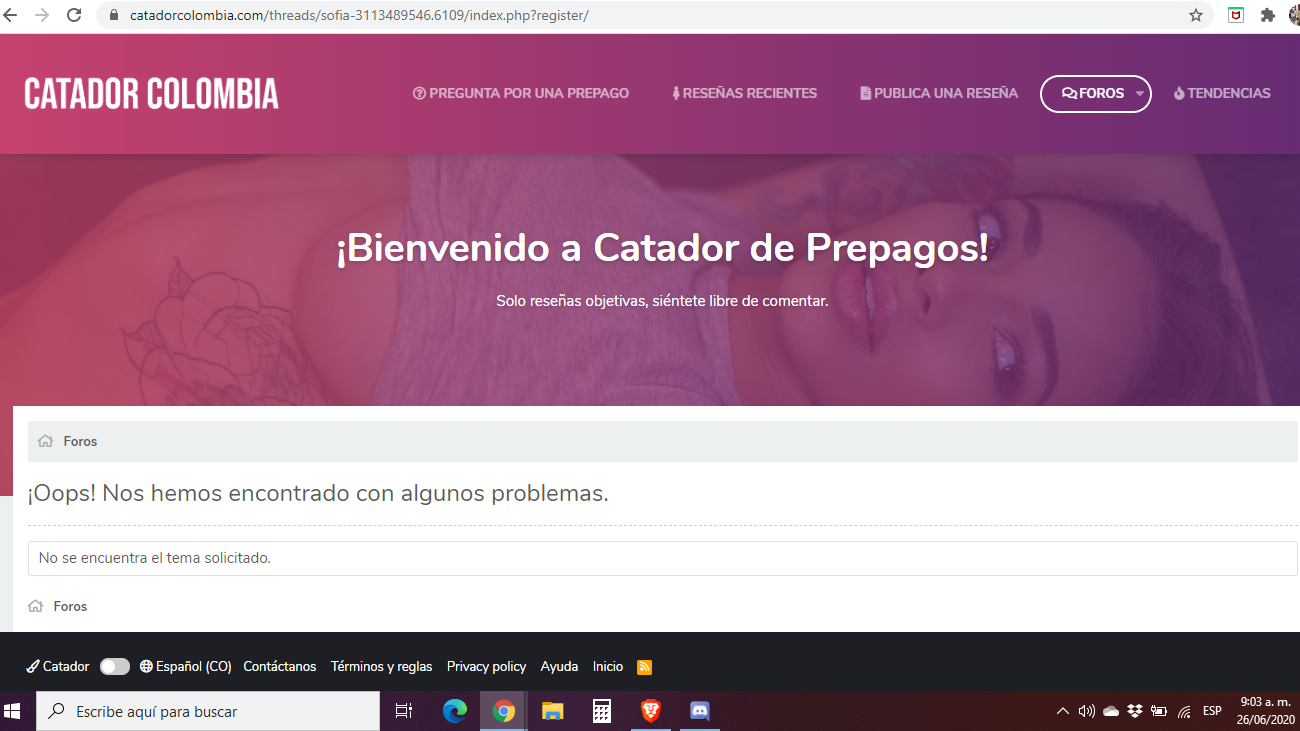The width and height of the screenshot is (1300, 731).
Task: Open File Explorer from the taskbar
Action: (x=553, y=711)
